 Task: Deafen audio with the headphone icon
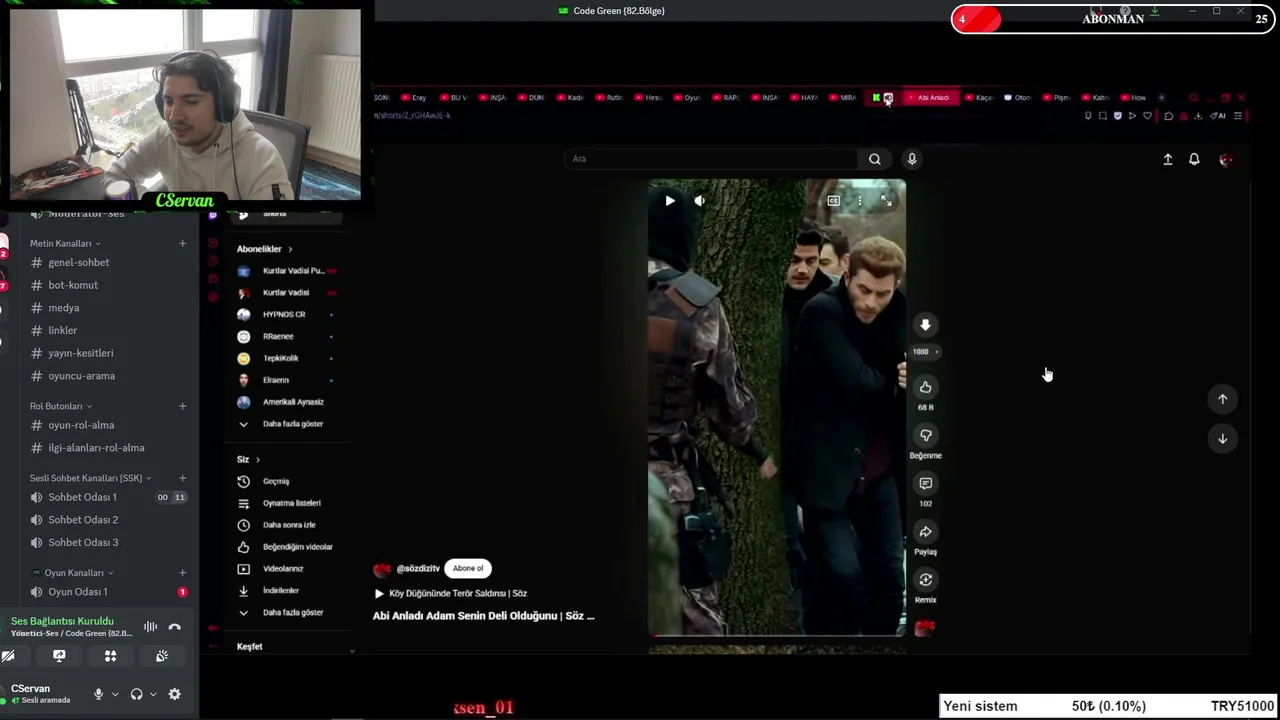click(136, 694)
